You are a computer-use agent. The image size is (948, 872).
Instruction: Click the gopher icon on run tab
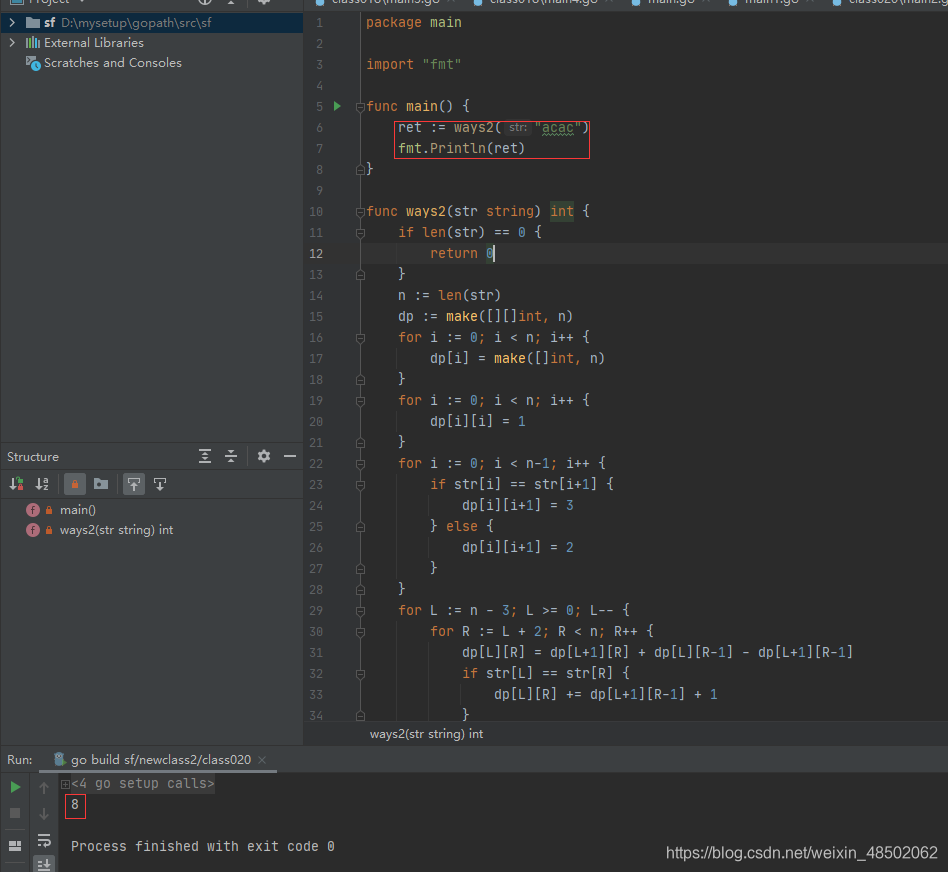(60, 760)
